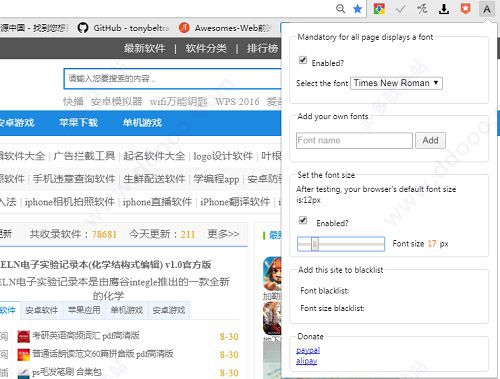
Task: Open the Times New Roman font dropdown
Action: point(396,83)
